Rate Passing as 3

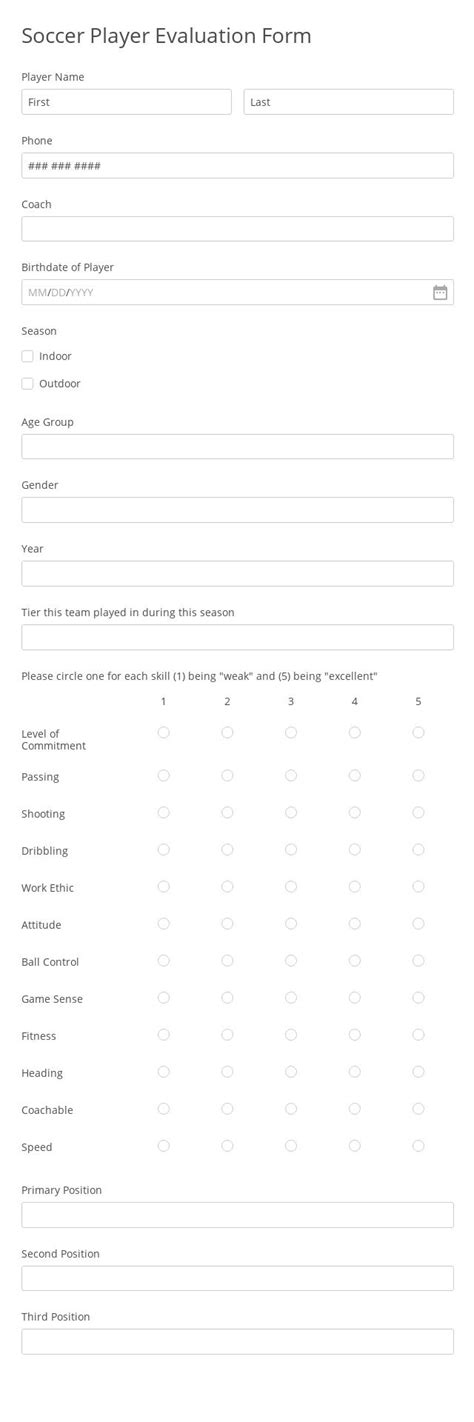pos(291,776)
